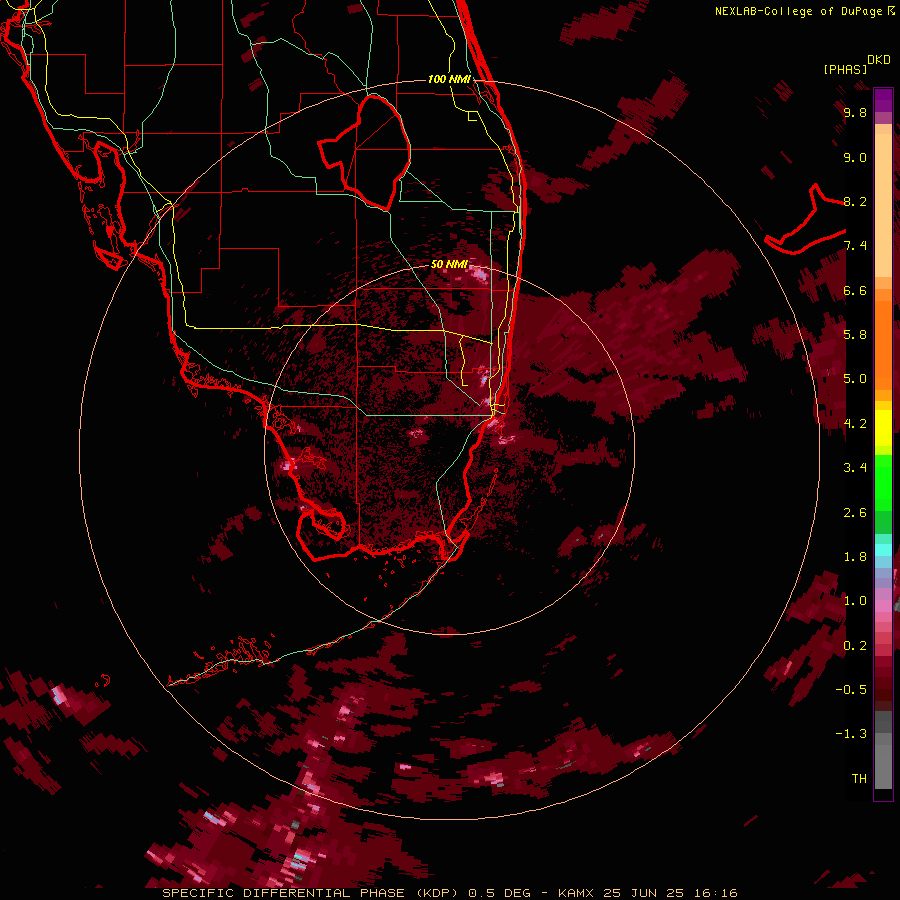Select the 5.0 legend value
Screen dimensions: 900x900
click(855, 379)
